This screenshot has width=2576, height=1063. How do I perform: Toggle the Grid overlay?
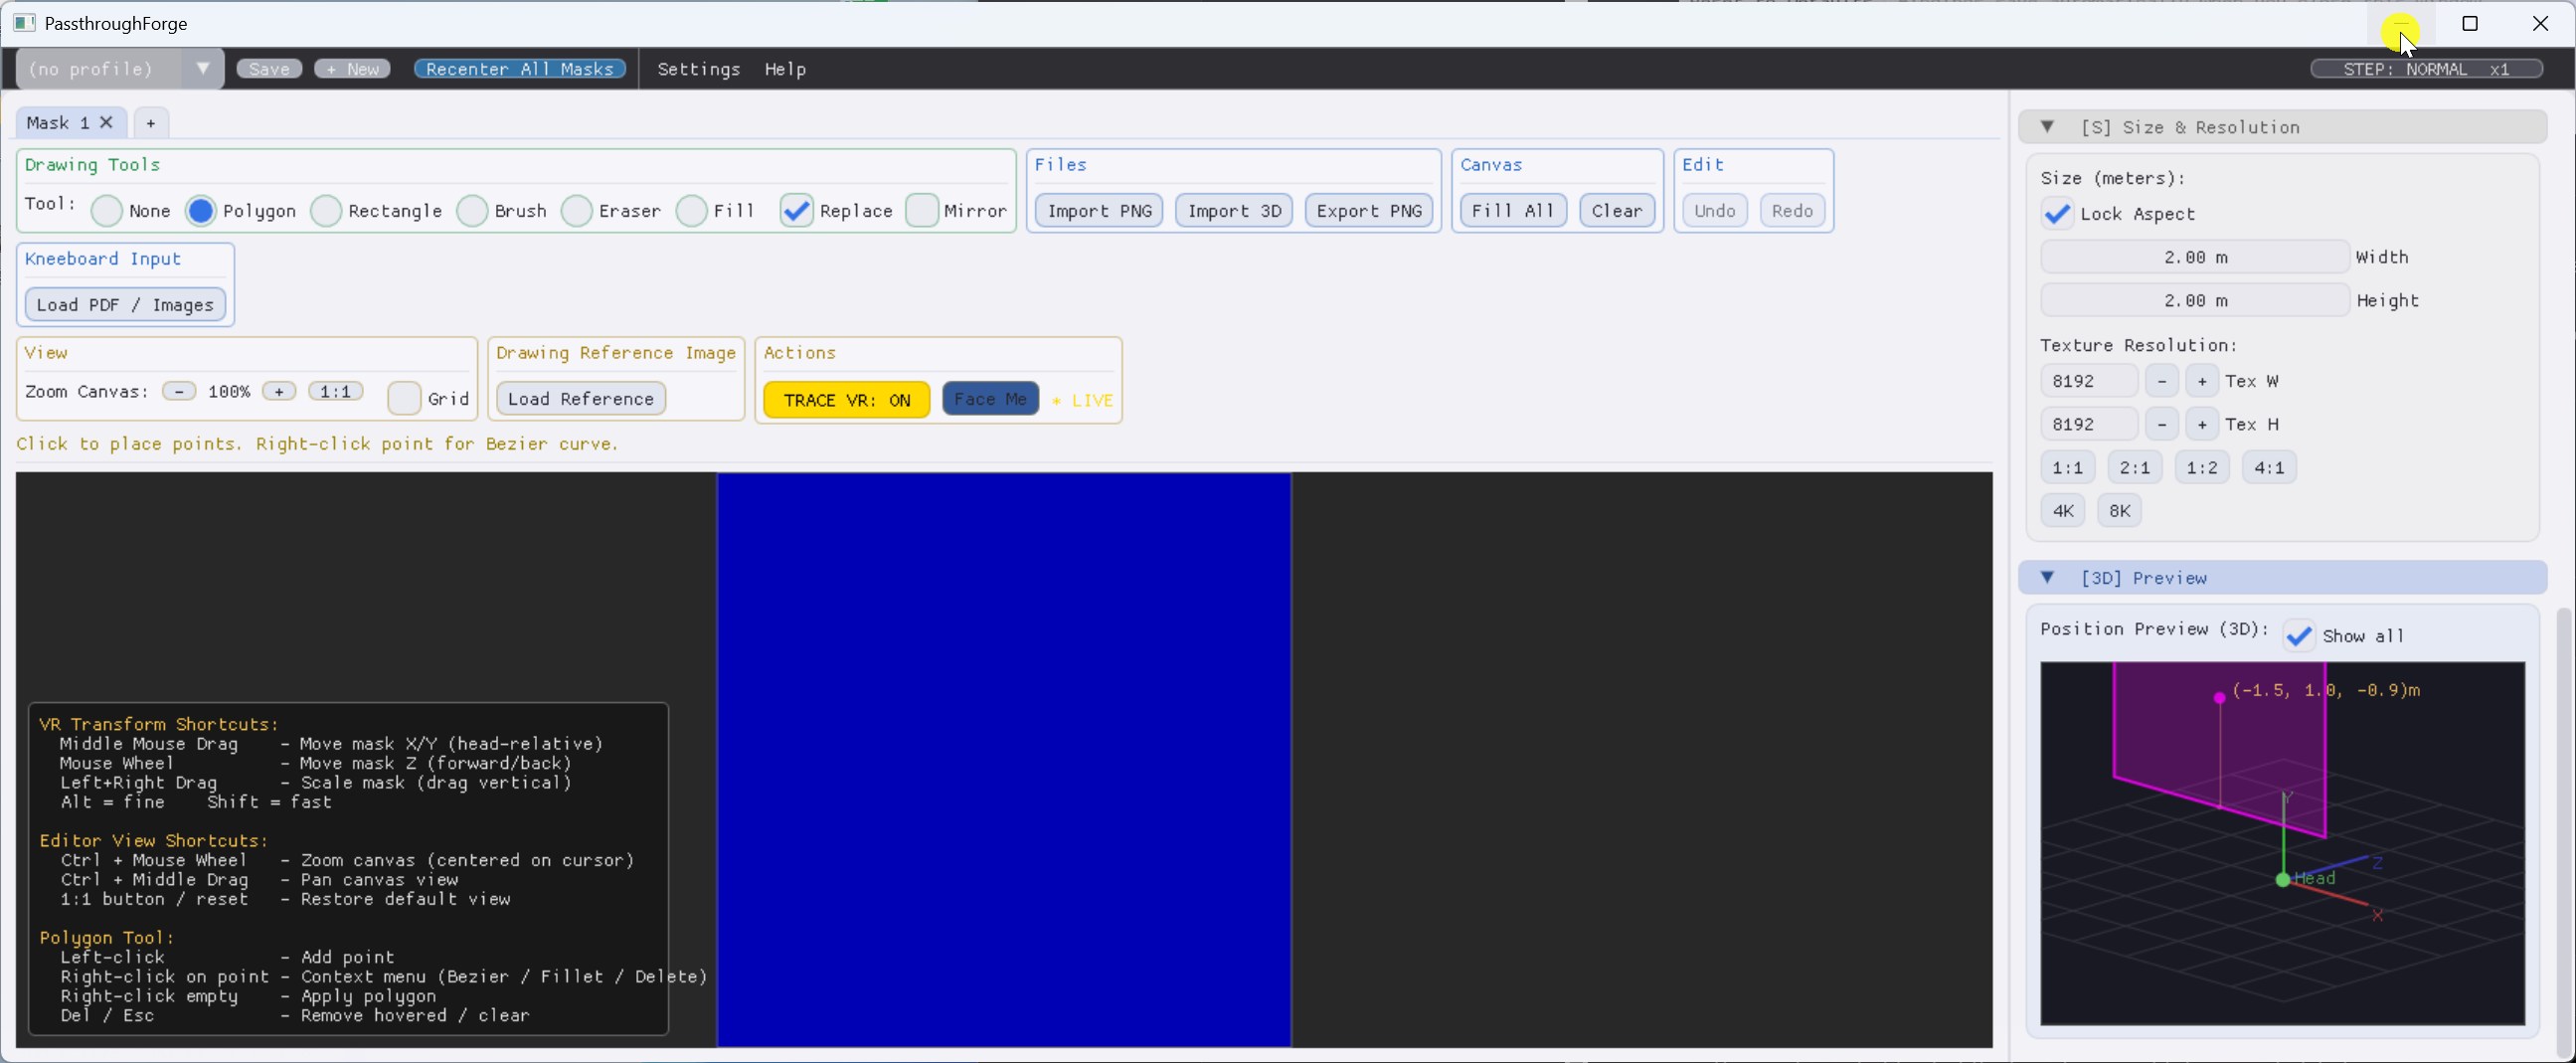click(x=403, y=397)
